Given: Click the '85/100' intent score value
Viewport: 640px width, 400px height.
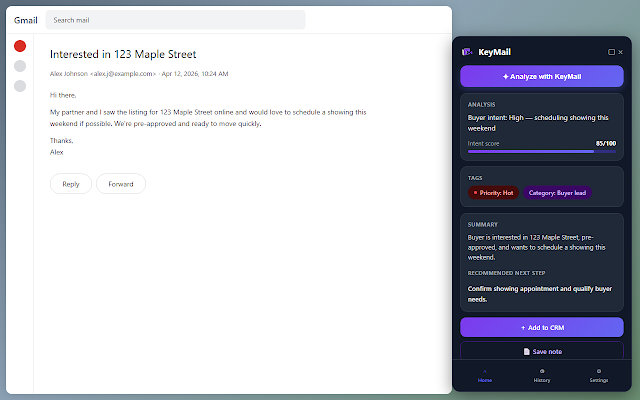Looking at the screenshot, I should tap(606, 143).
